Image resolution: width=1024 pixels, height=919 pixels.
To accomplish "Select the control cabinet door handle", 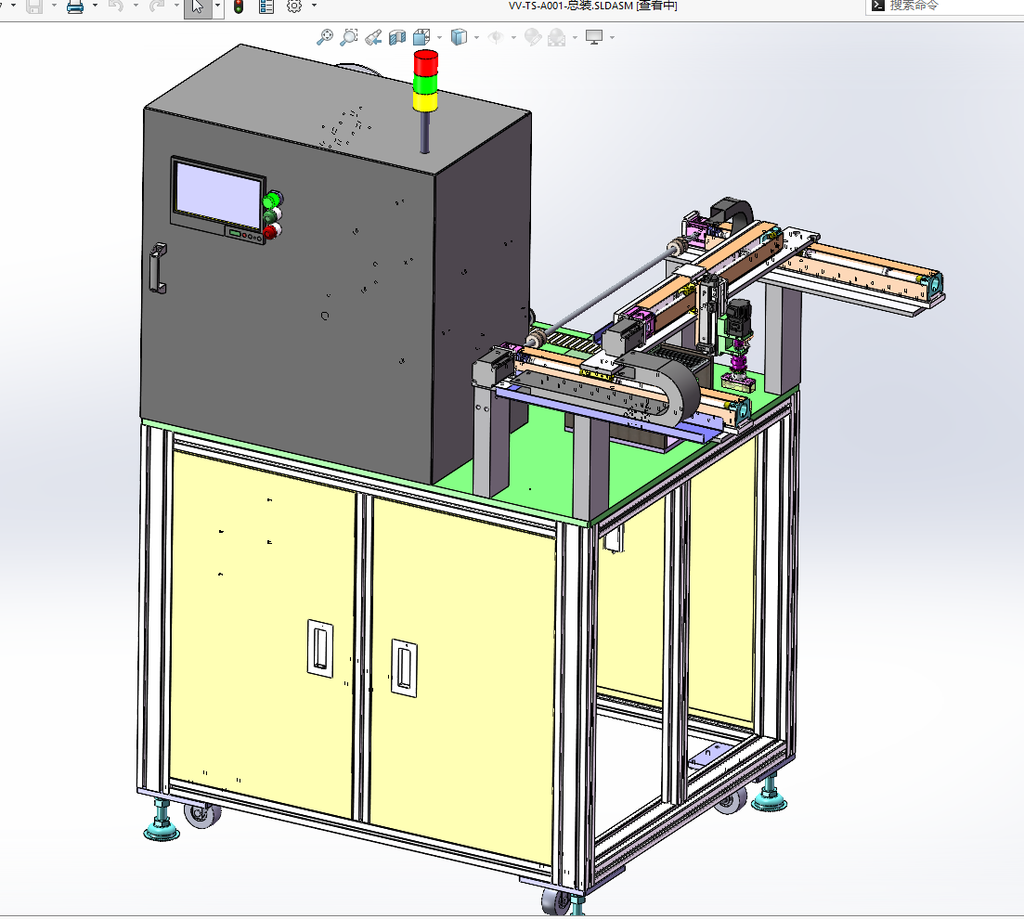I will coord(158,267).
